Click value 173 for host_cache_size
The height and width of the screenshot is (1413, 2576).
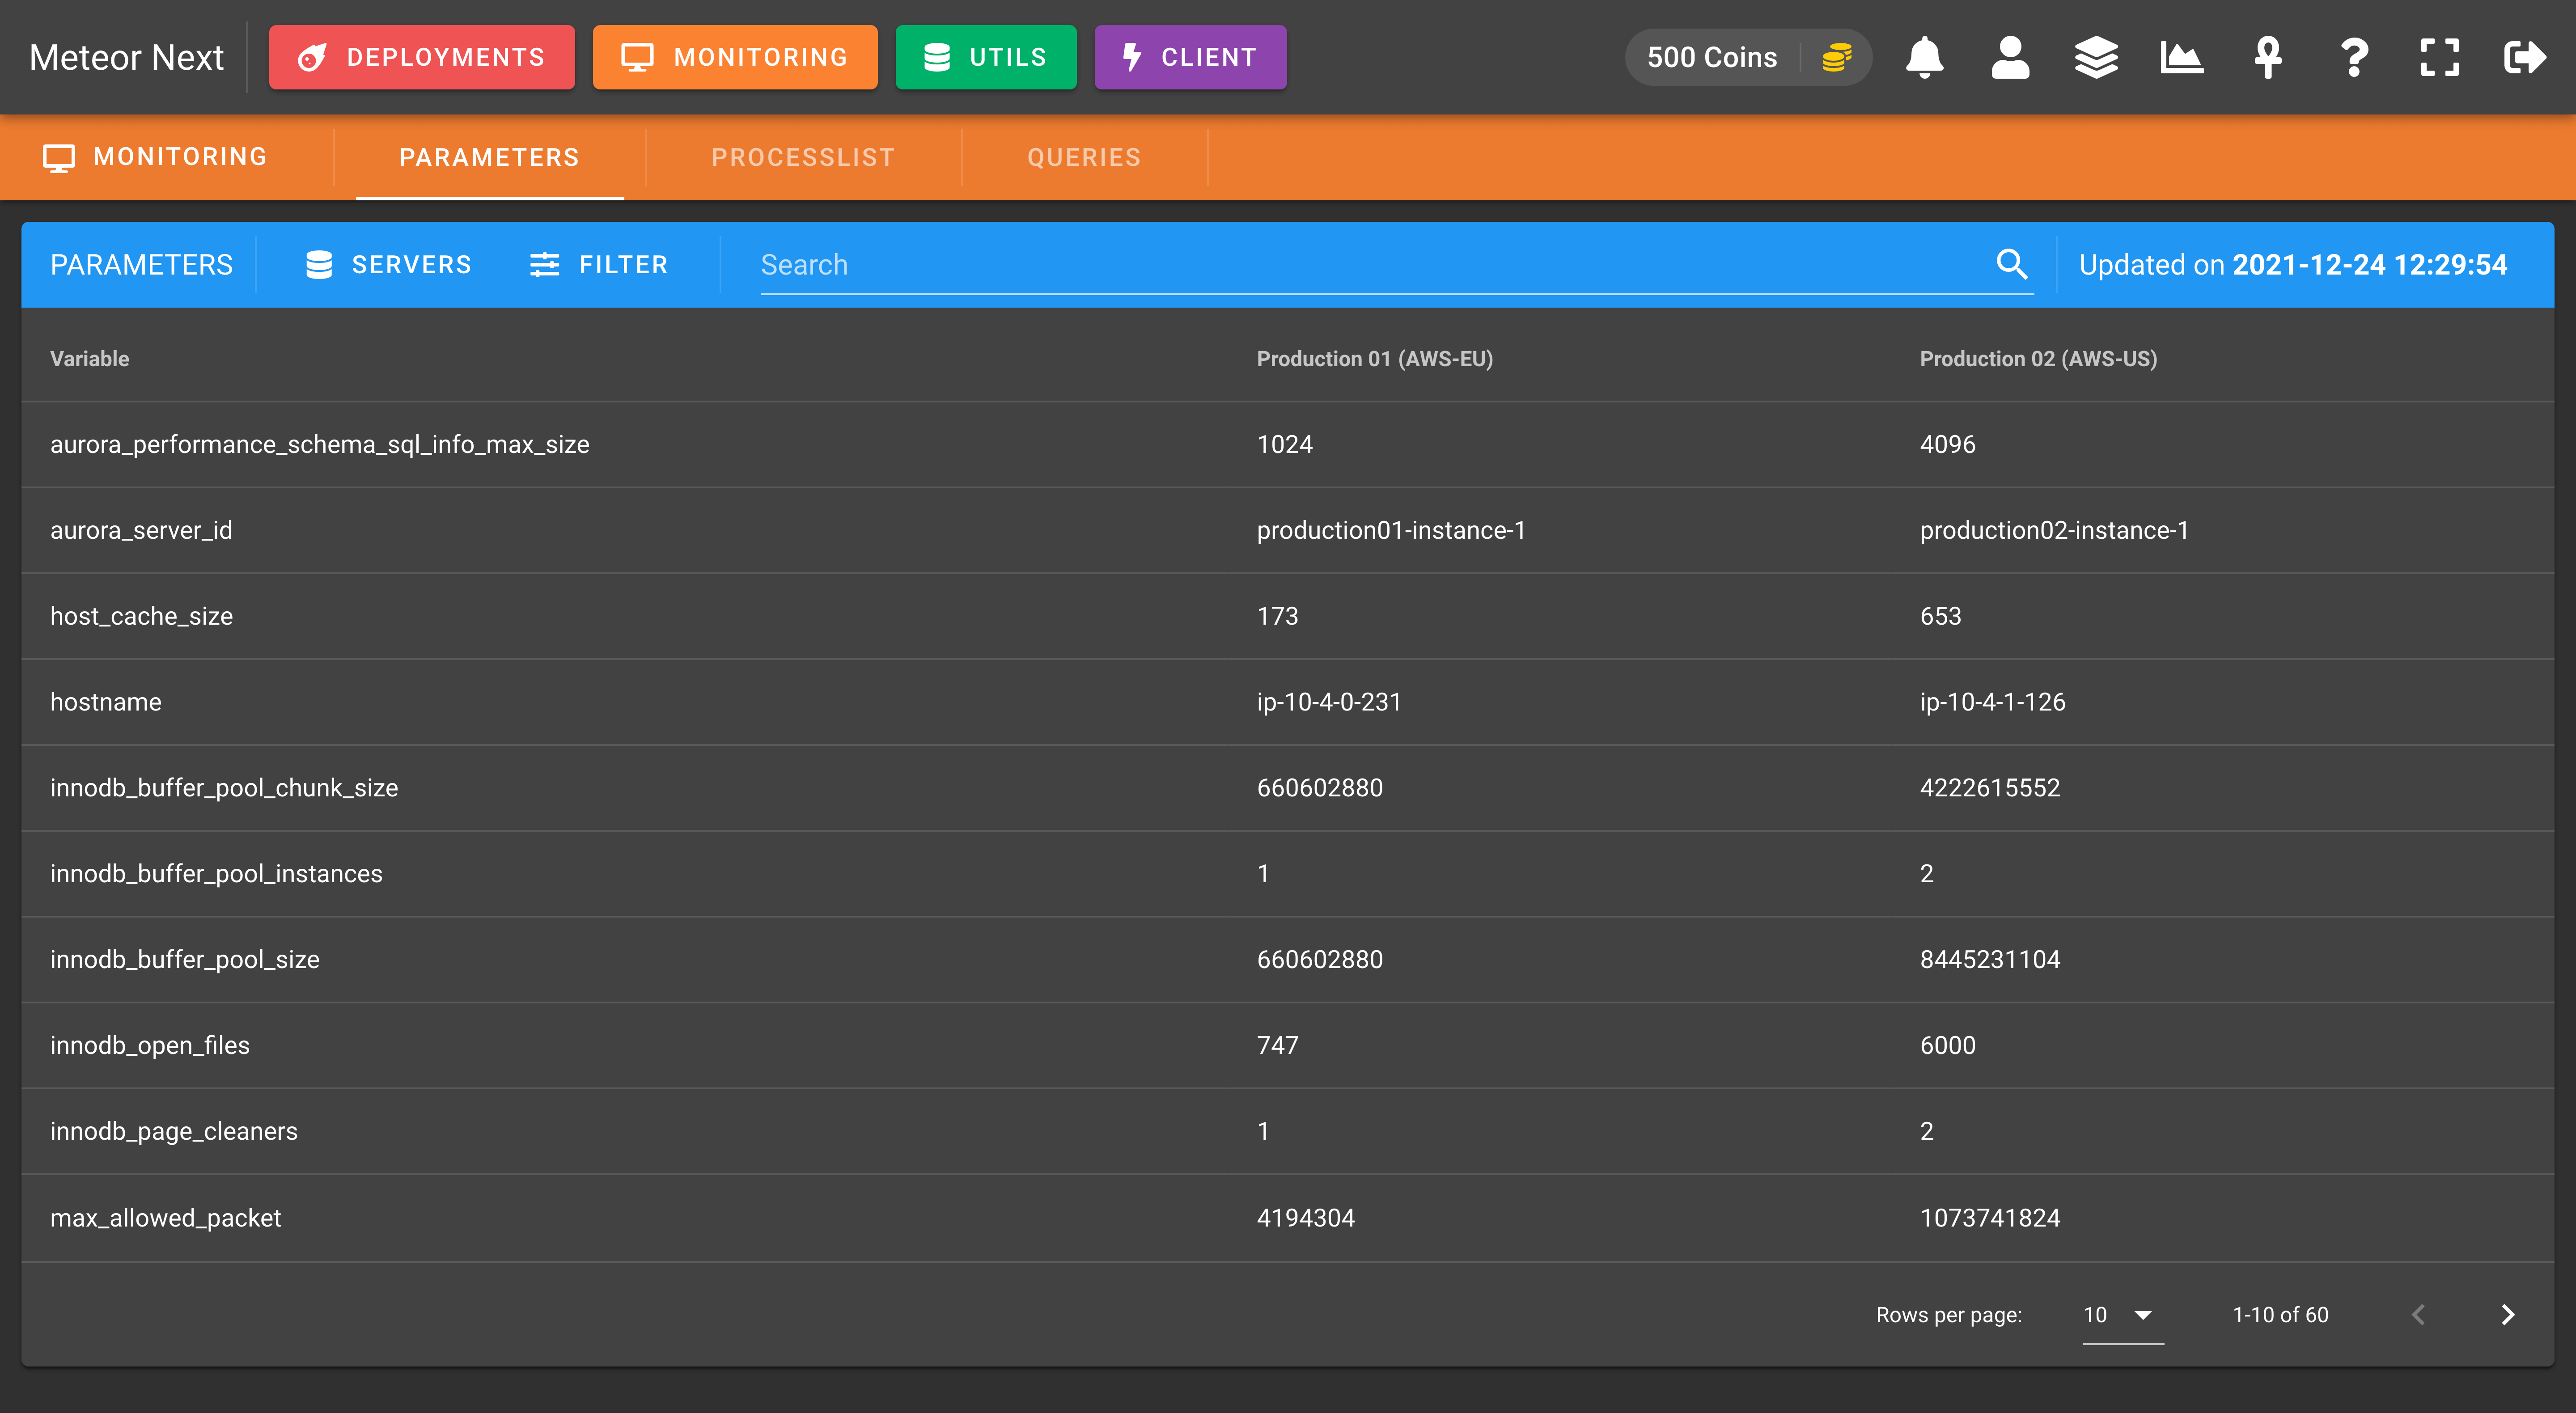[1278, 616]
